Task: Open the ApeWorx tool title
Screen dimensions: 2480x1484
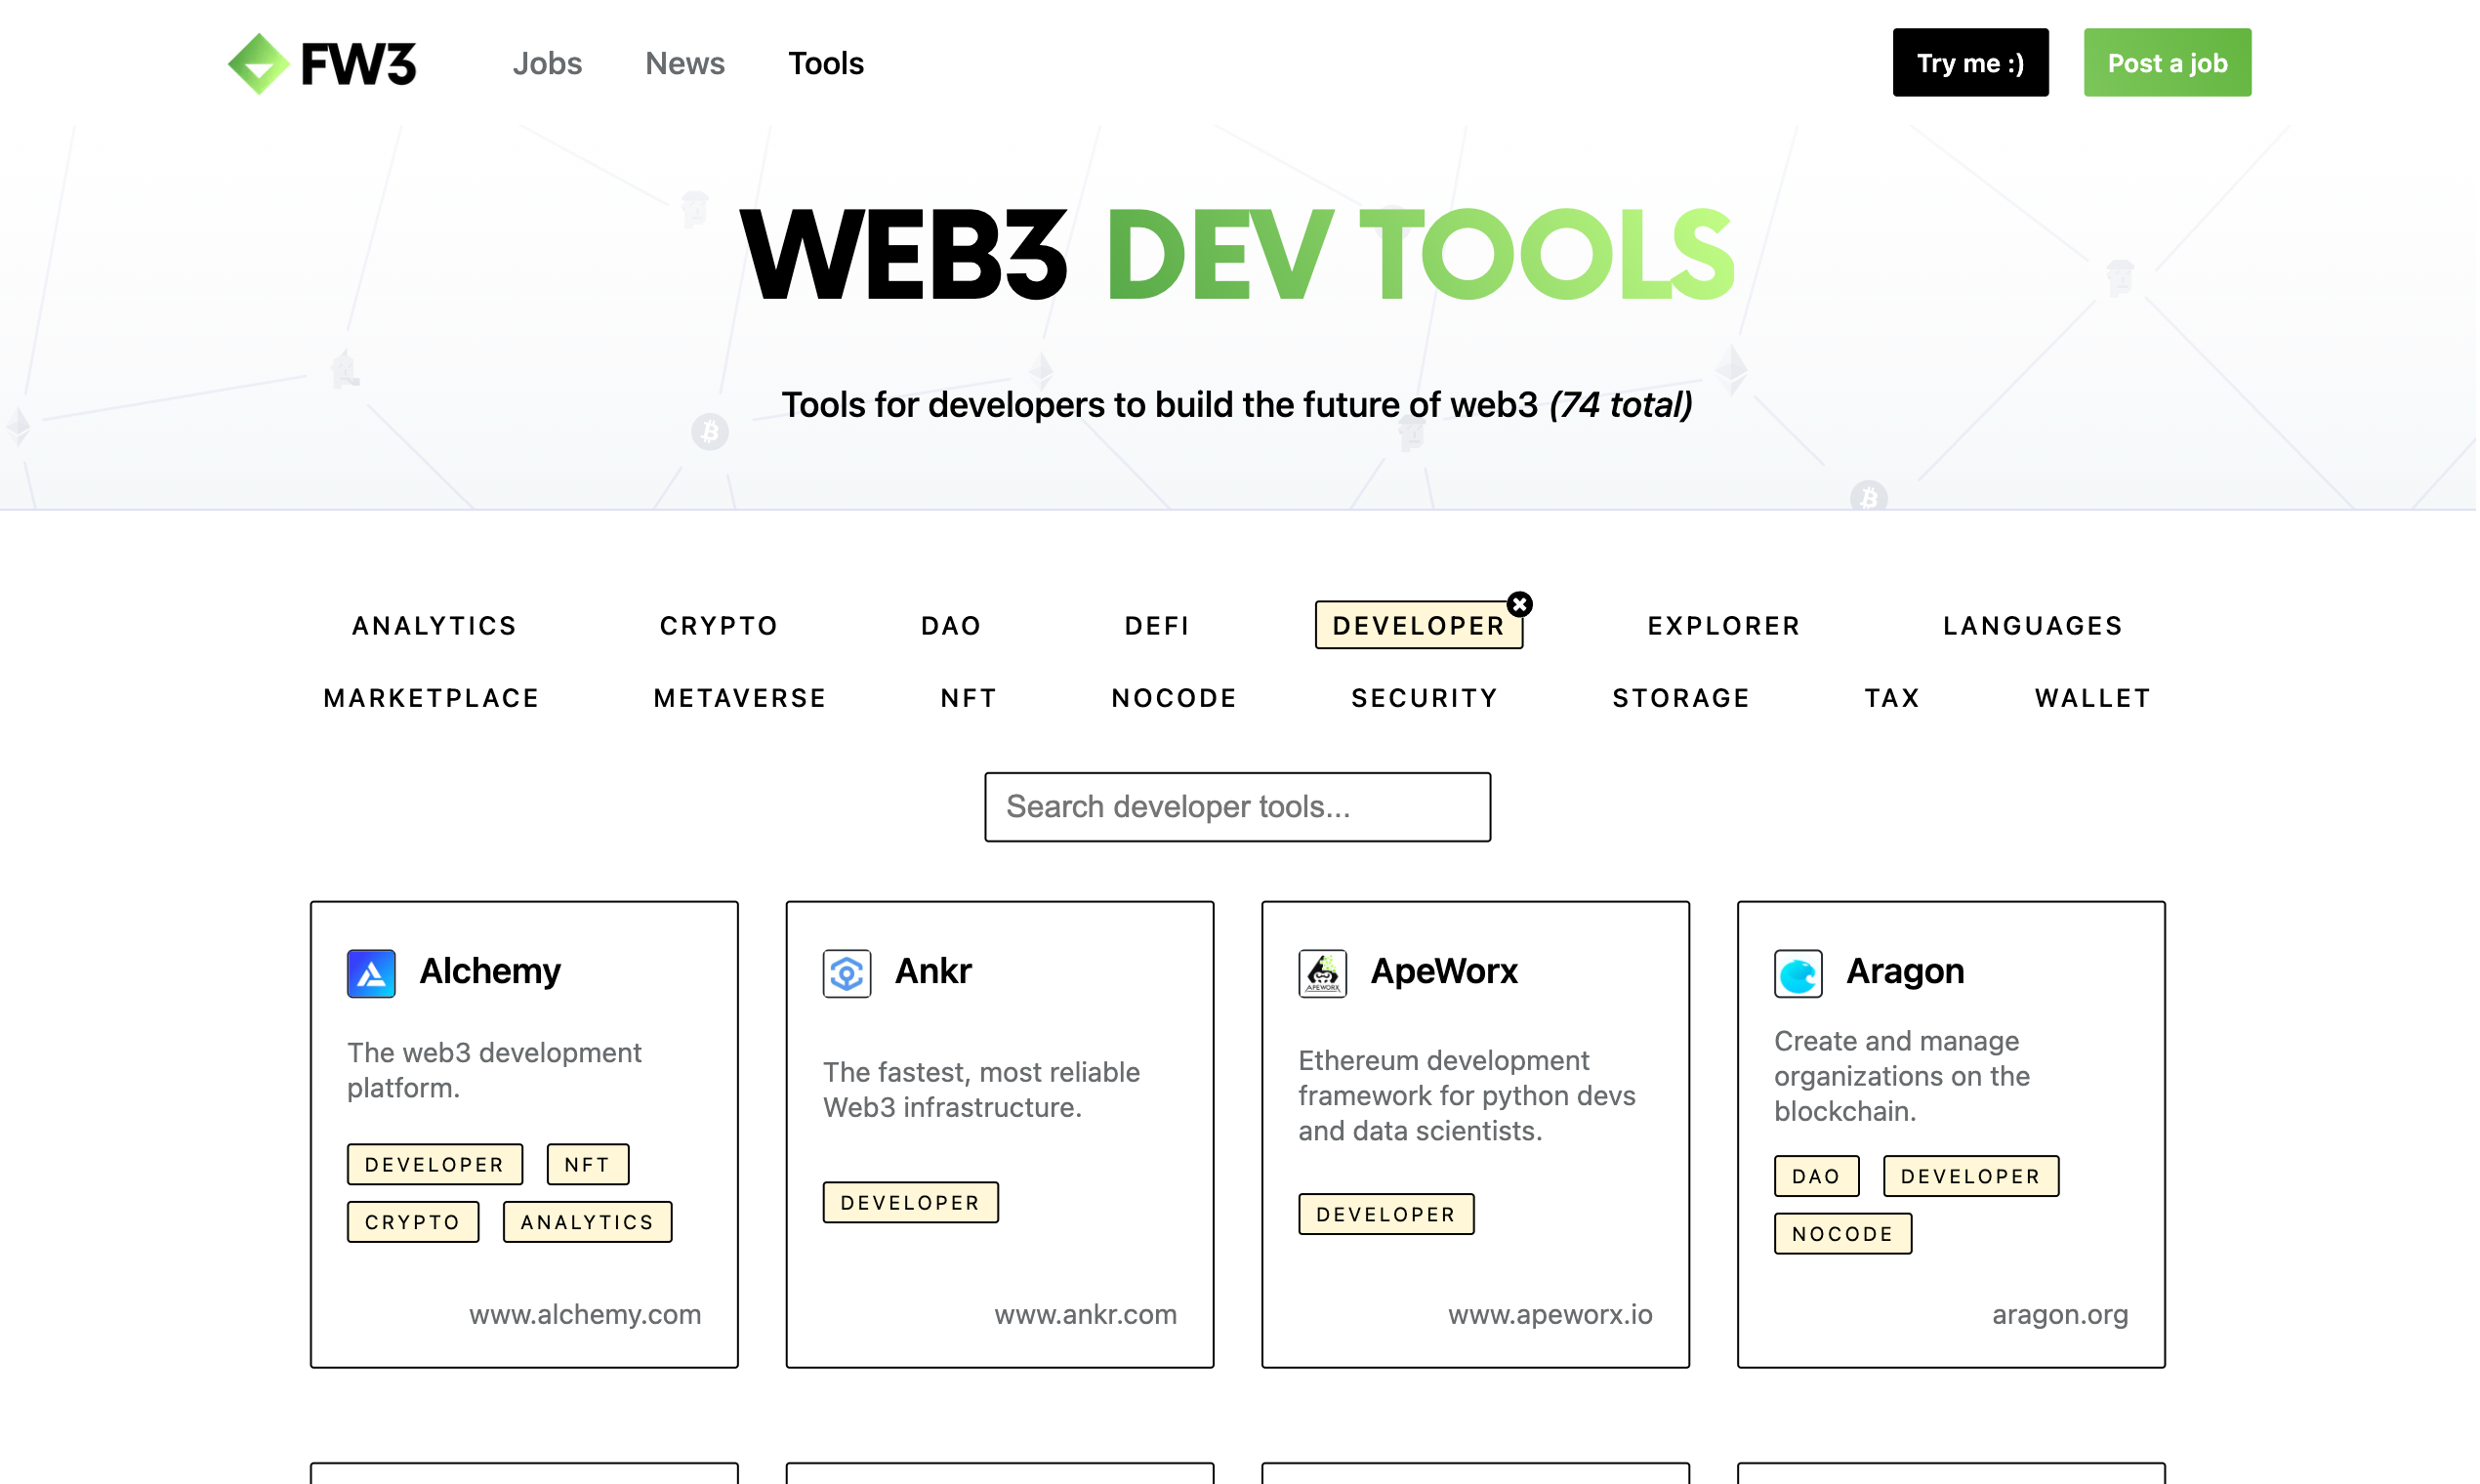Action: point(1444,971)
